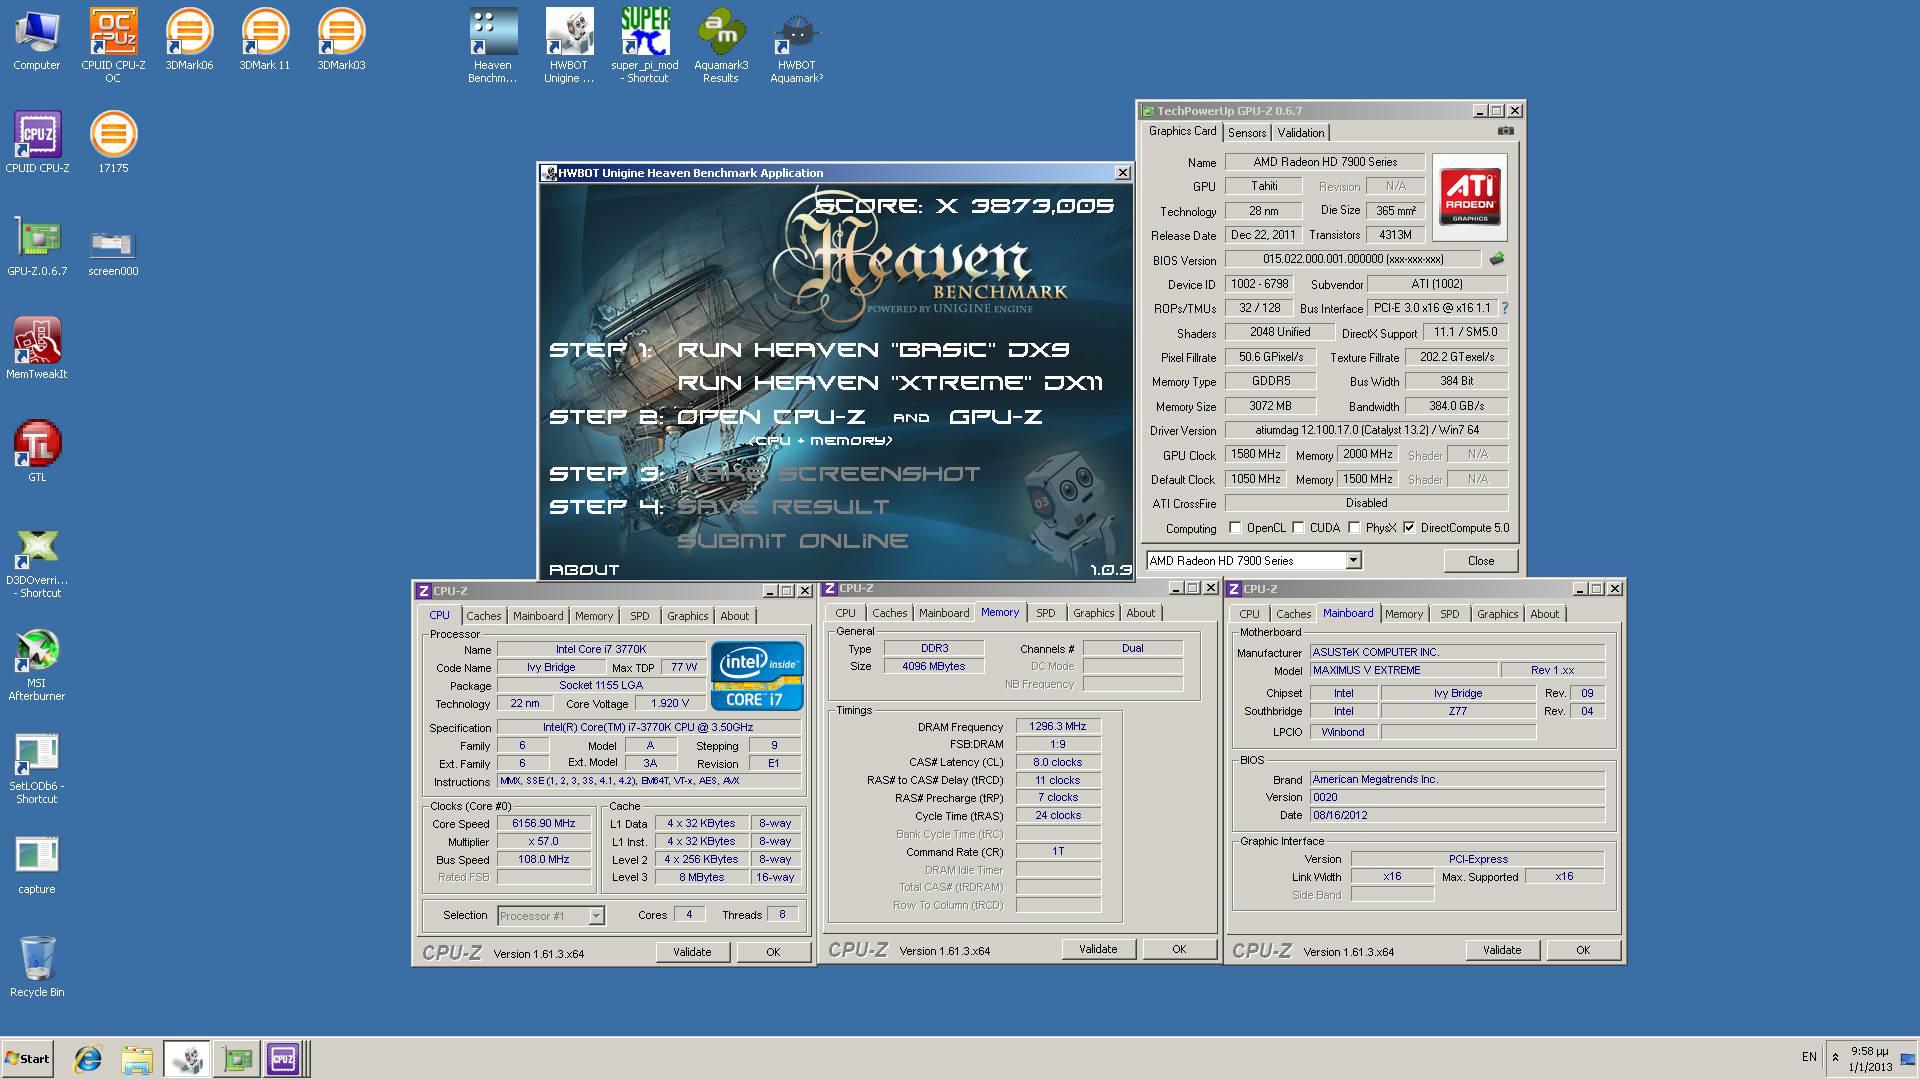Open the capture desktop icon

pyautogui.click(x=37, y=865)
